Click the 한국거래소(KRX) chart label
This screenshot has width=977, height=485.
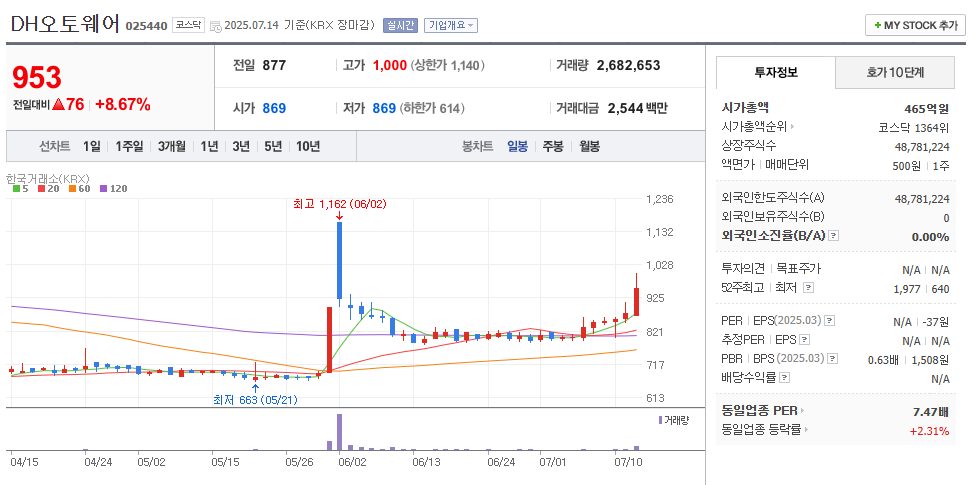point(48,178)
